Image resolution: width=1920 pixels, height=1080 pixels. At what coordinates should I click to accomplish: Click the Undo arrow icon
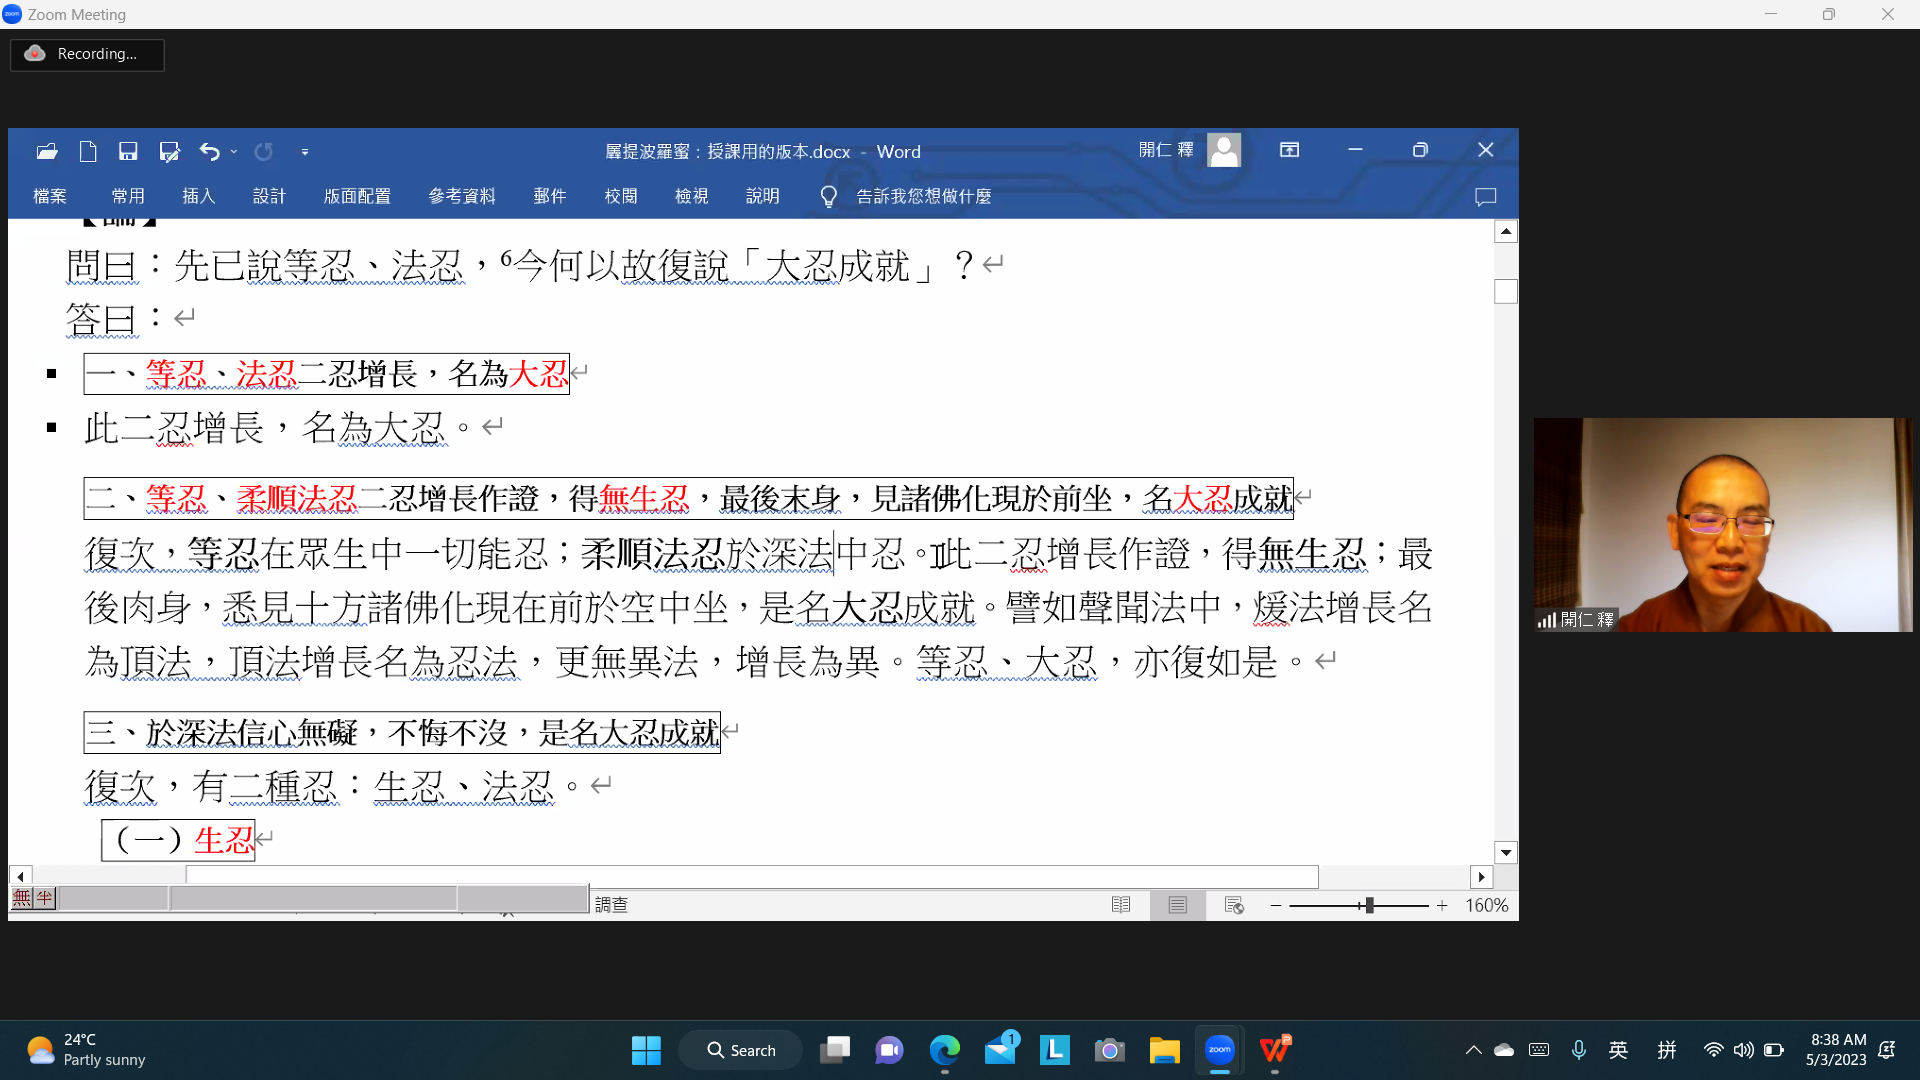pyautogui.click(x=209, y=151)
